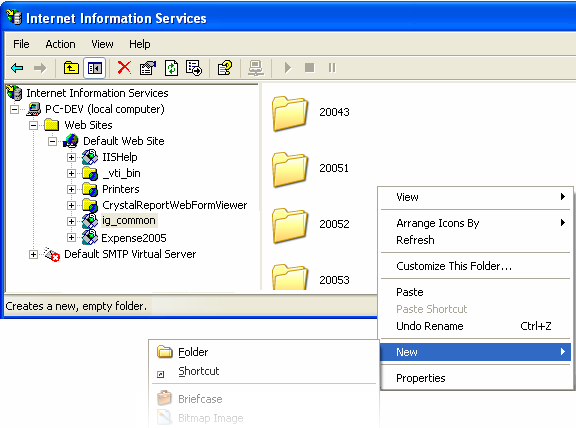
Task: Click the Default Web Site globe icon
Action: point(71,141)
